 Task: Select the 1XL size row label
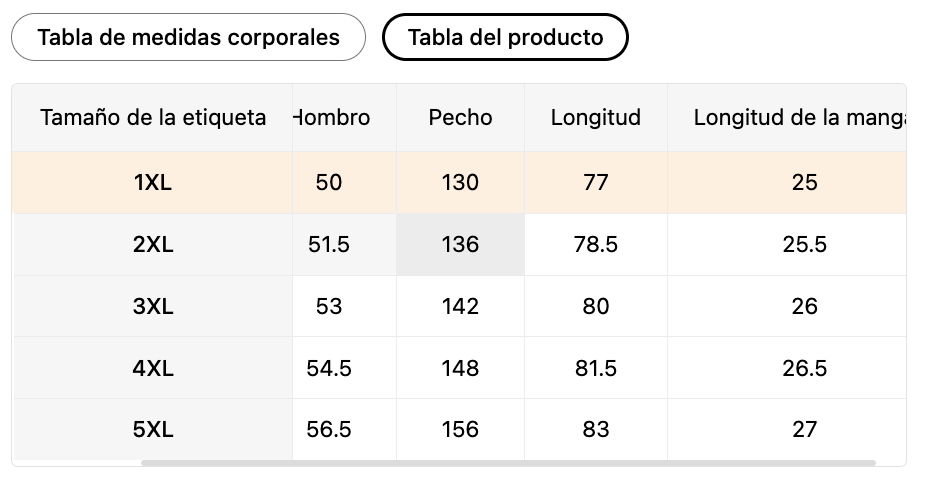pyautogui.click(x=153, y=182)
